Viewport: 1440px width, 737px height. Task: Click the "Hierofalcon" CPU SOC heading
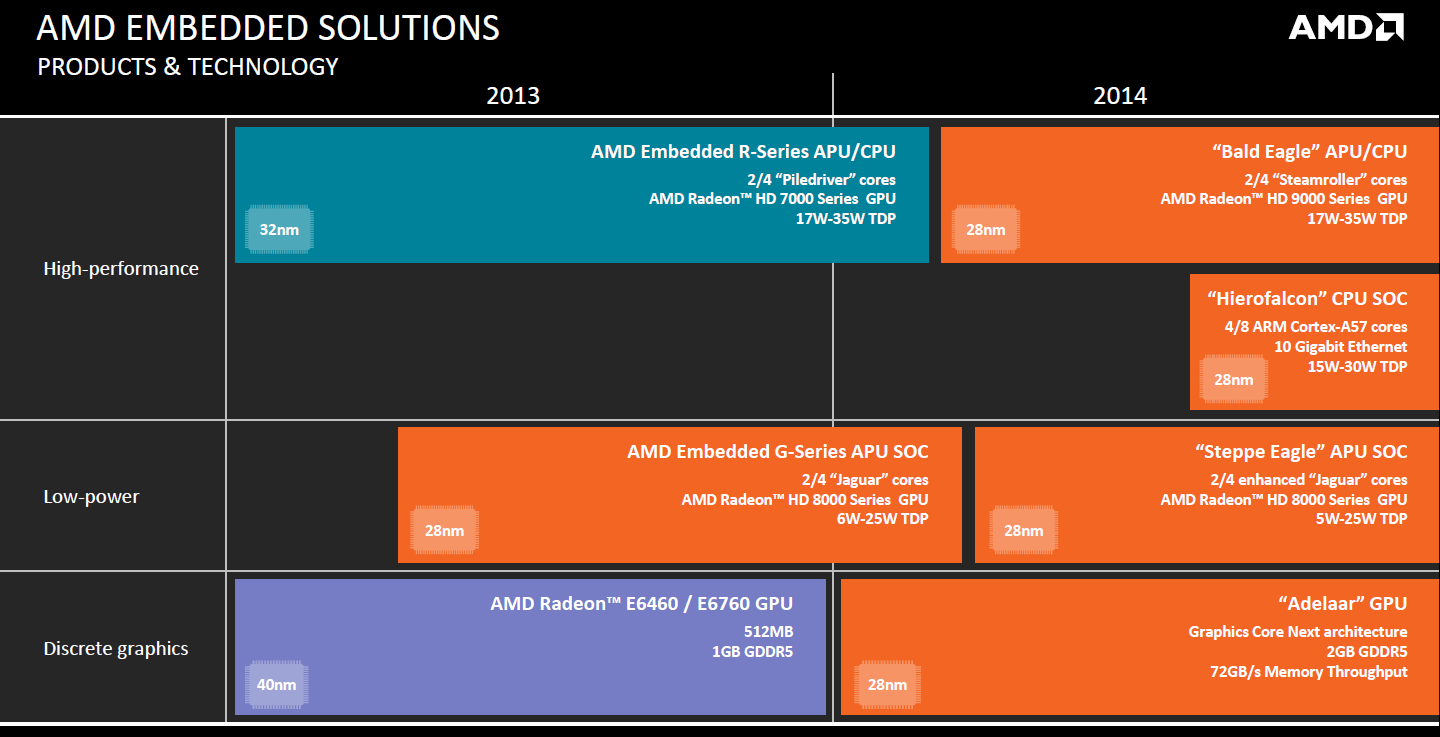(1306, 299)
